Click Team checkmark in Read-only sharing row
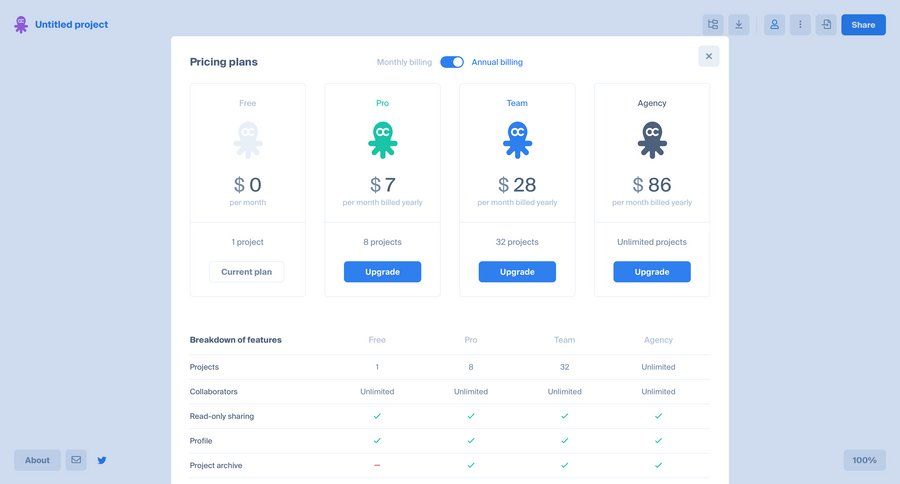Image resolution: width=900 pixels, height=484 pixels. click(x=565, y=416)
